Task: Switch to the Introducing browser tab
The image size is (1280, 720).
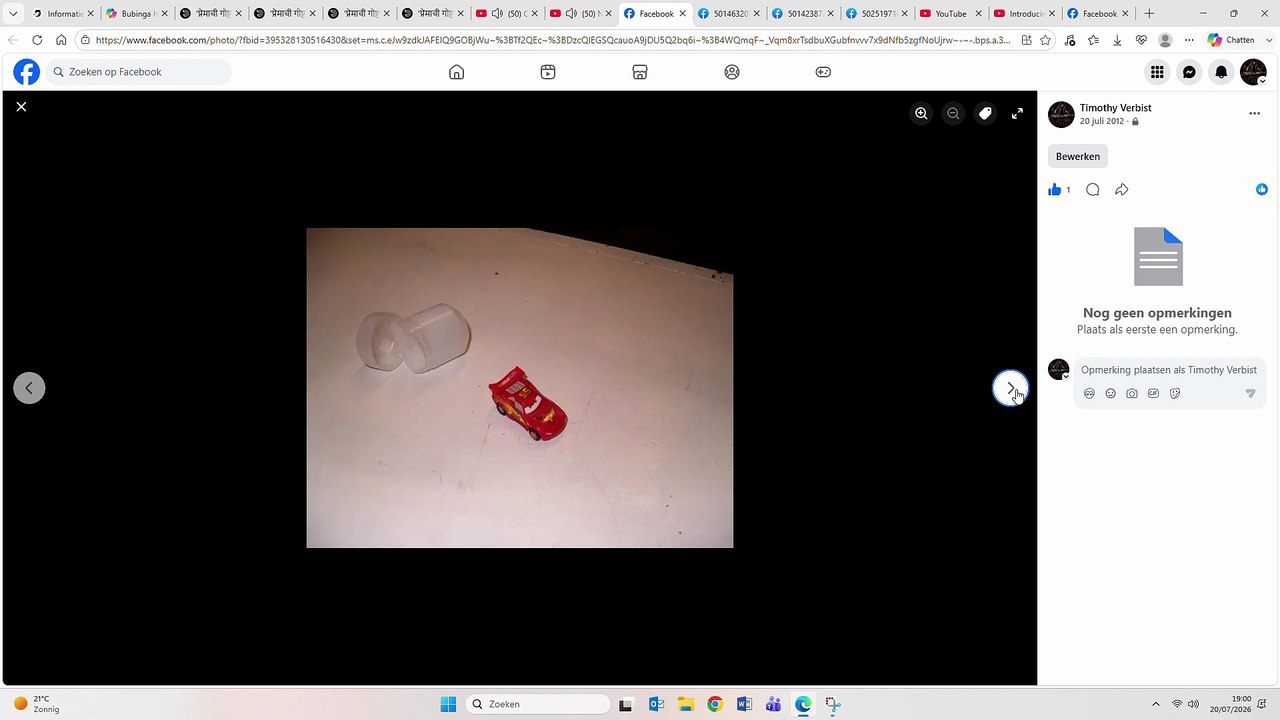Action: 1024,14
